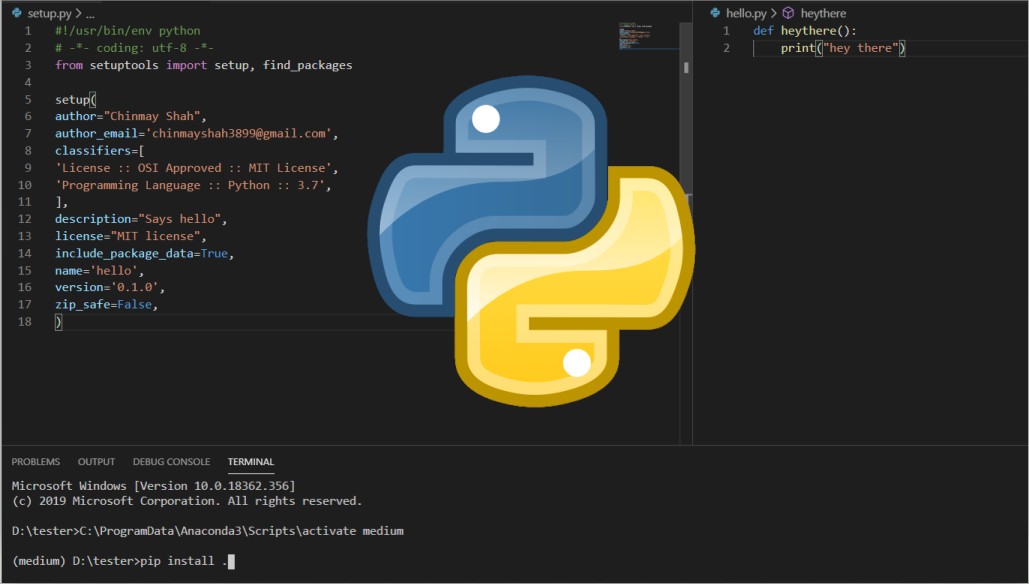This screenshot has width=1029, height=584.
Task: Select the TERMINAL tab
Action: [250, 462]
